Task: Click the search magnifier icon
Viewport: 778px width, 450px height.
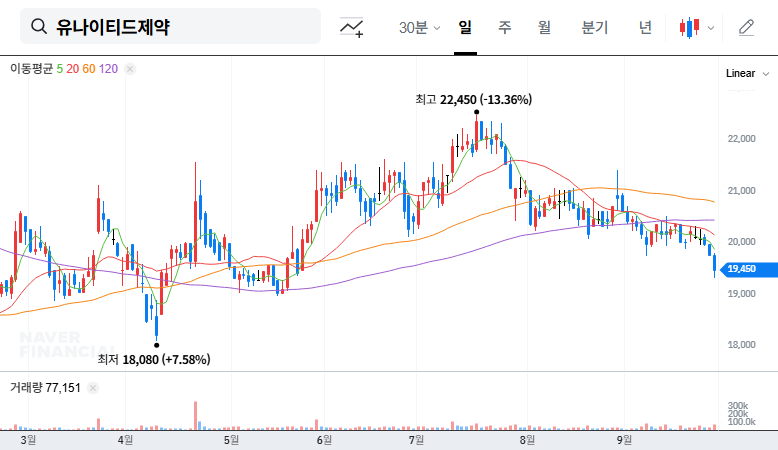Action: point(39,26)
